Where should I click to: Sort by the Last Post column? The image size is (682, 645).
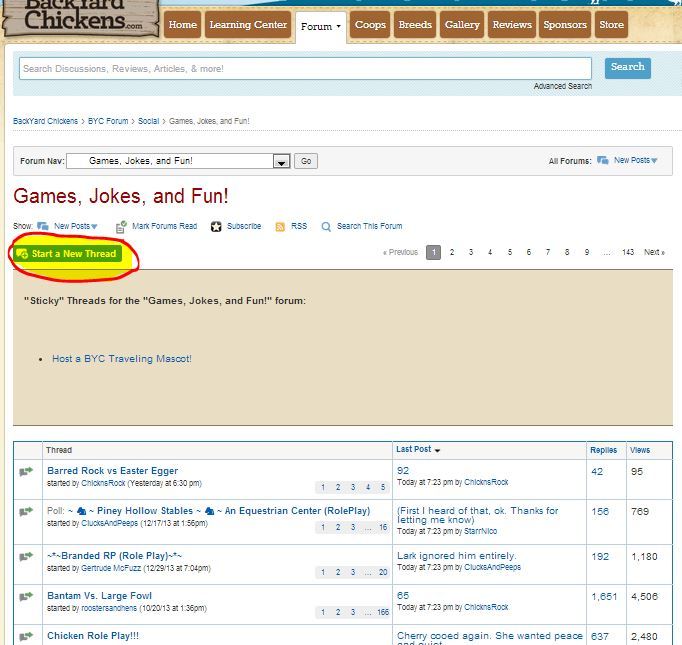tap(418, 449)
